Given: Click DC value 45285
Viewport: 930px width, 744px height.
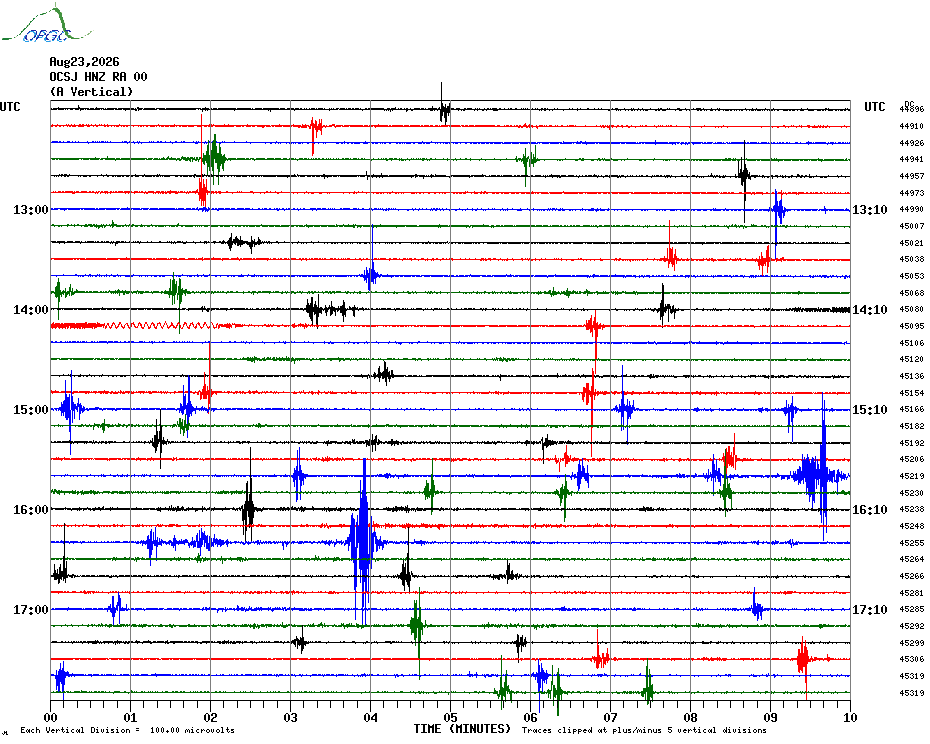Looking at the screenshot, I should pos(912,610).
